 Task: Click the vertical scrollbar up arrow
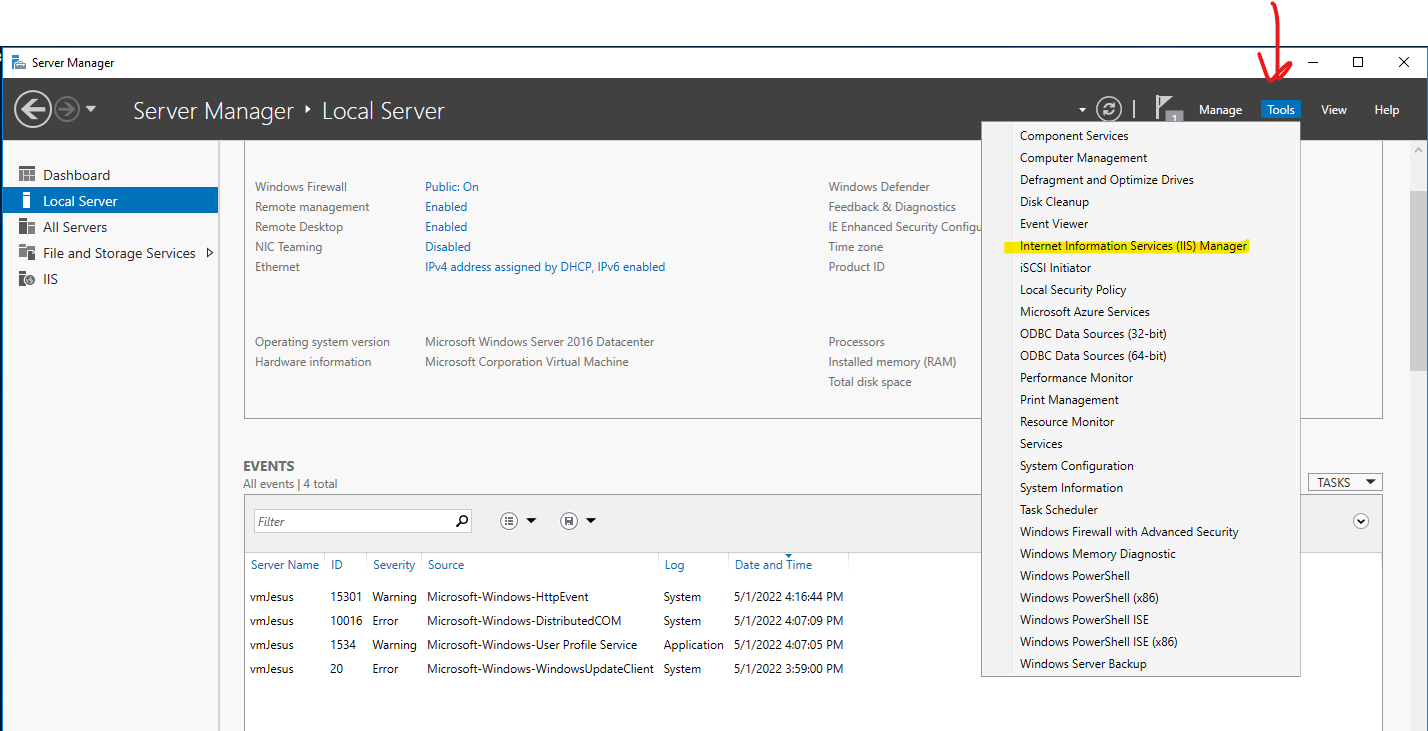click(1419, 149)
